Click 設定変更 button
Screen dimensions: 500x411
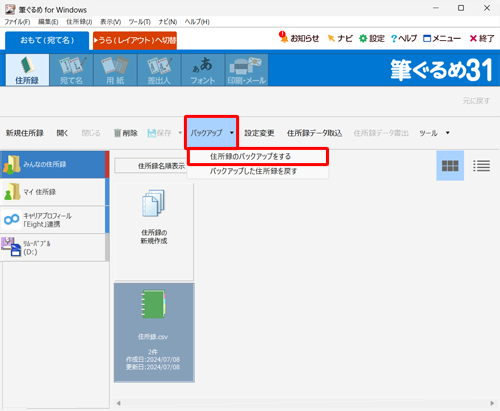(259, 133)
